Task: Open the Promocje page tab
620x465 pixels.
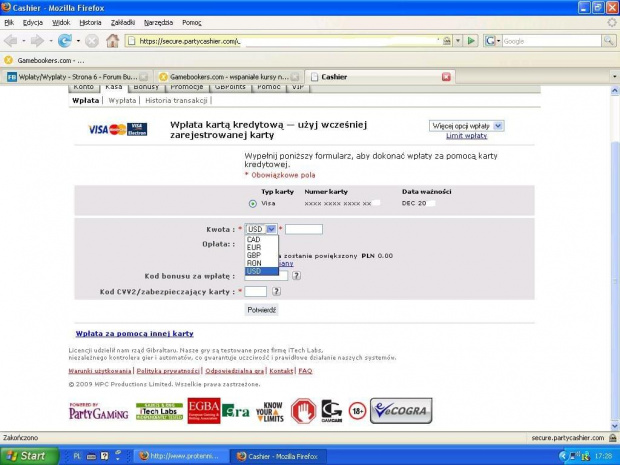Action: point(187,88)
